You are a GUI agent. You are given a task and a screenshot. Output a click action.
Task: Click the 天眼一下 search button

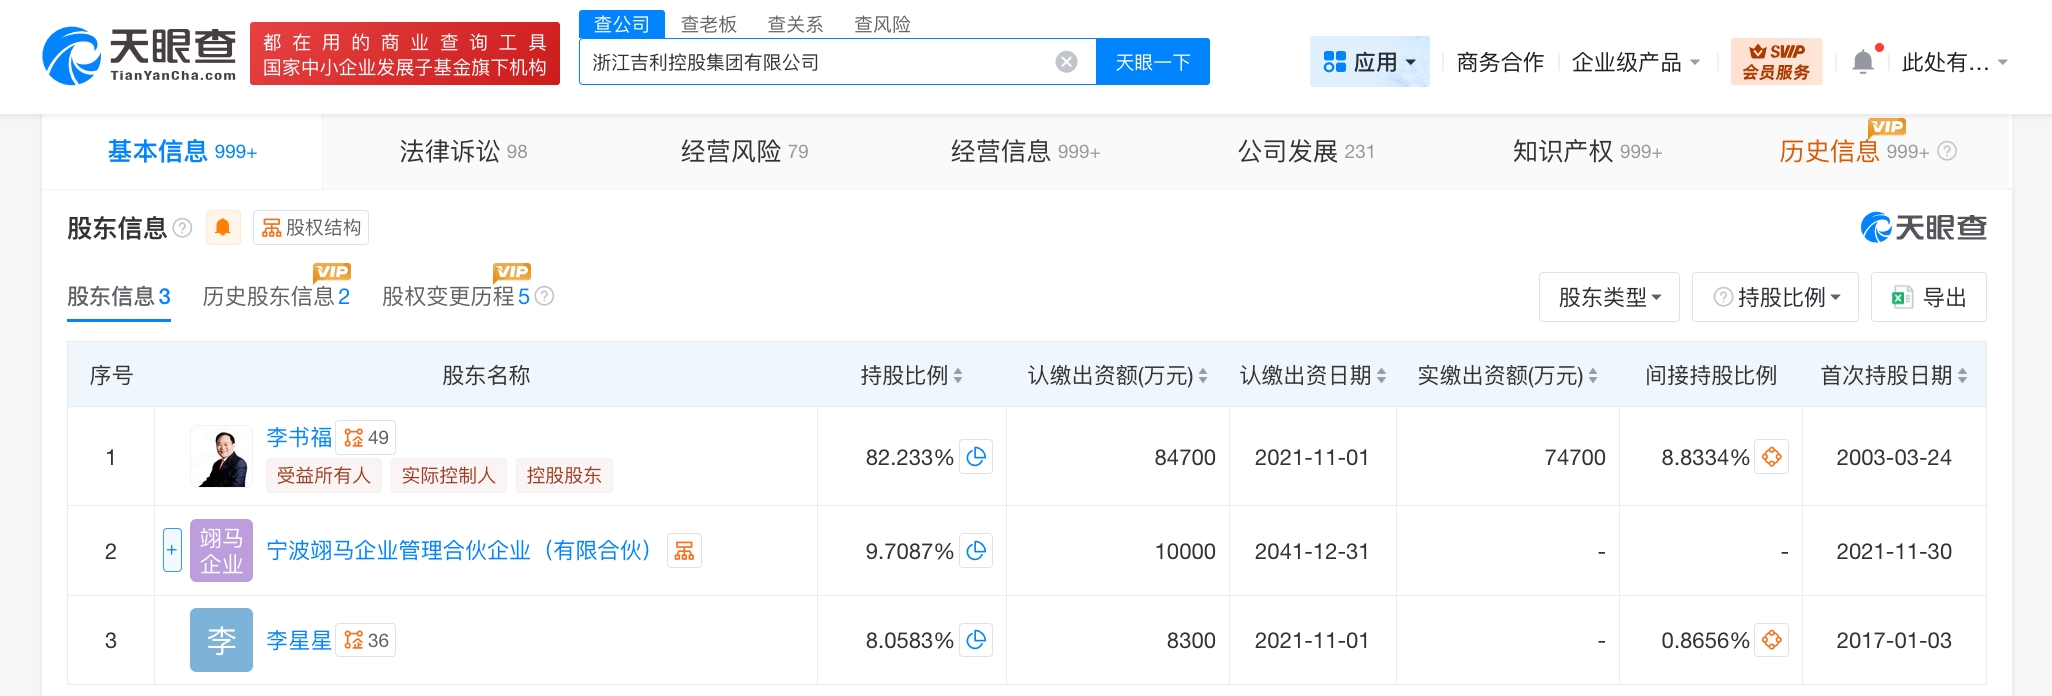(1152, 62)
